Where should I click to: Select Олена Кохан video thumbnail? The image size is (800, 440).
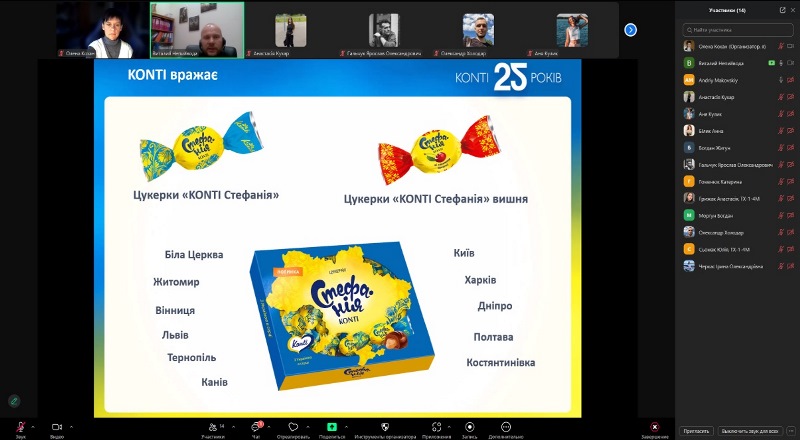[x=103, y=30]
